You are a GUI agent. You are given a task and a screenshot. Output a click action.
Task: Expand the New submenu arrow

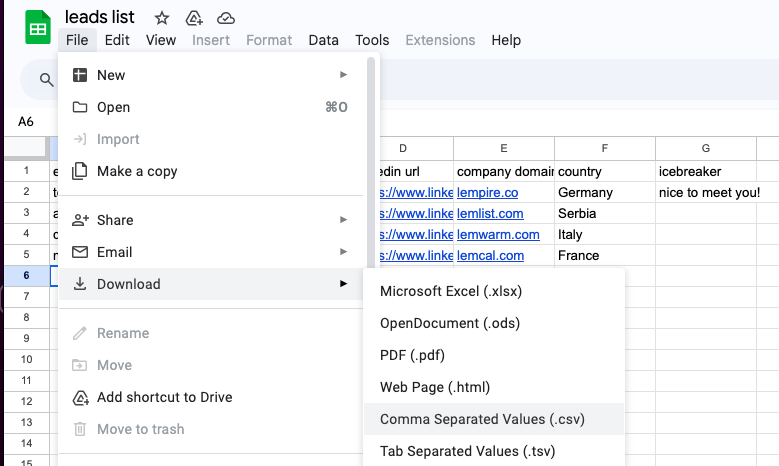[343, 75]
